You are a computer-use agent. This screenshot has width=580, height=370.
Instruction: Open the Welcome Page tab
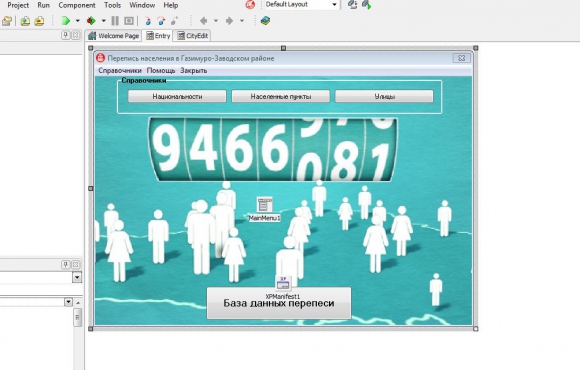point(114,36)
